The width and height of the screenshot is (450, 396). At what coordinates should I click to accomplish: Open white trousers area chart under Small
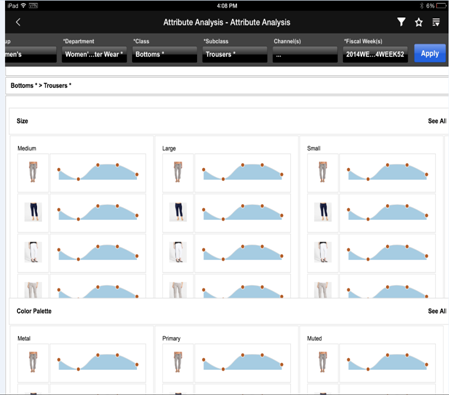(x=387, y=253)
